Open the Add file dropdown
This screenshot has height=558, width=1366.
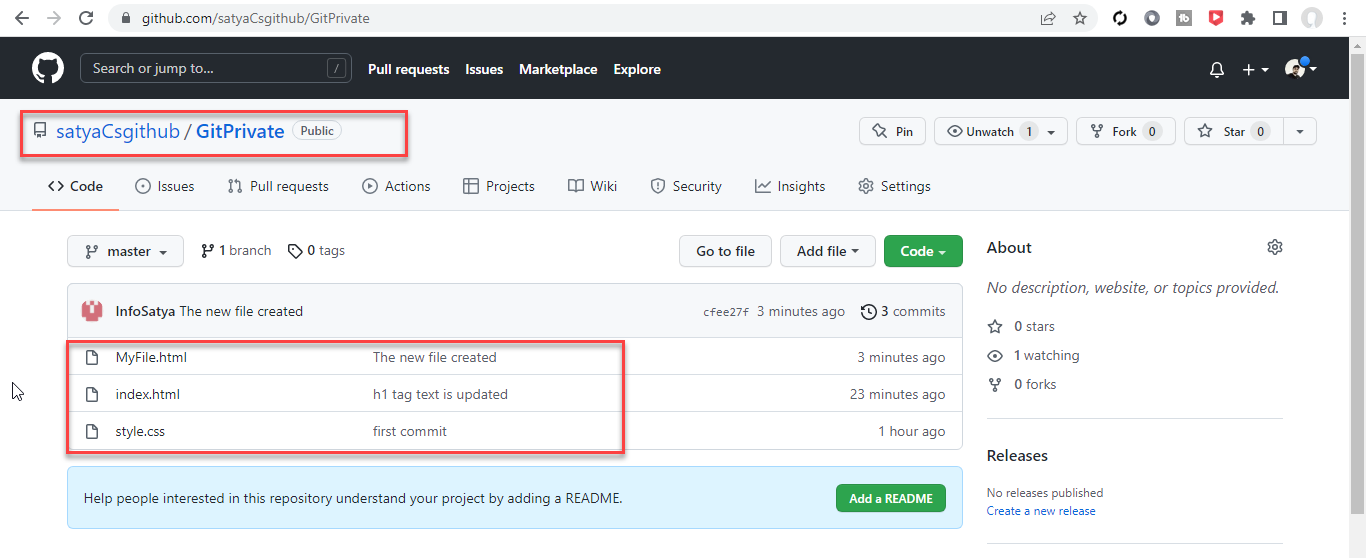[x=827, y=252]
